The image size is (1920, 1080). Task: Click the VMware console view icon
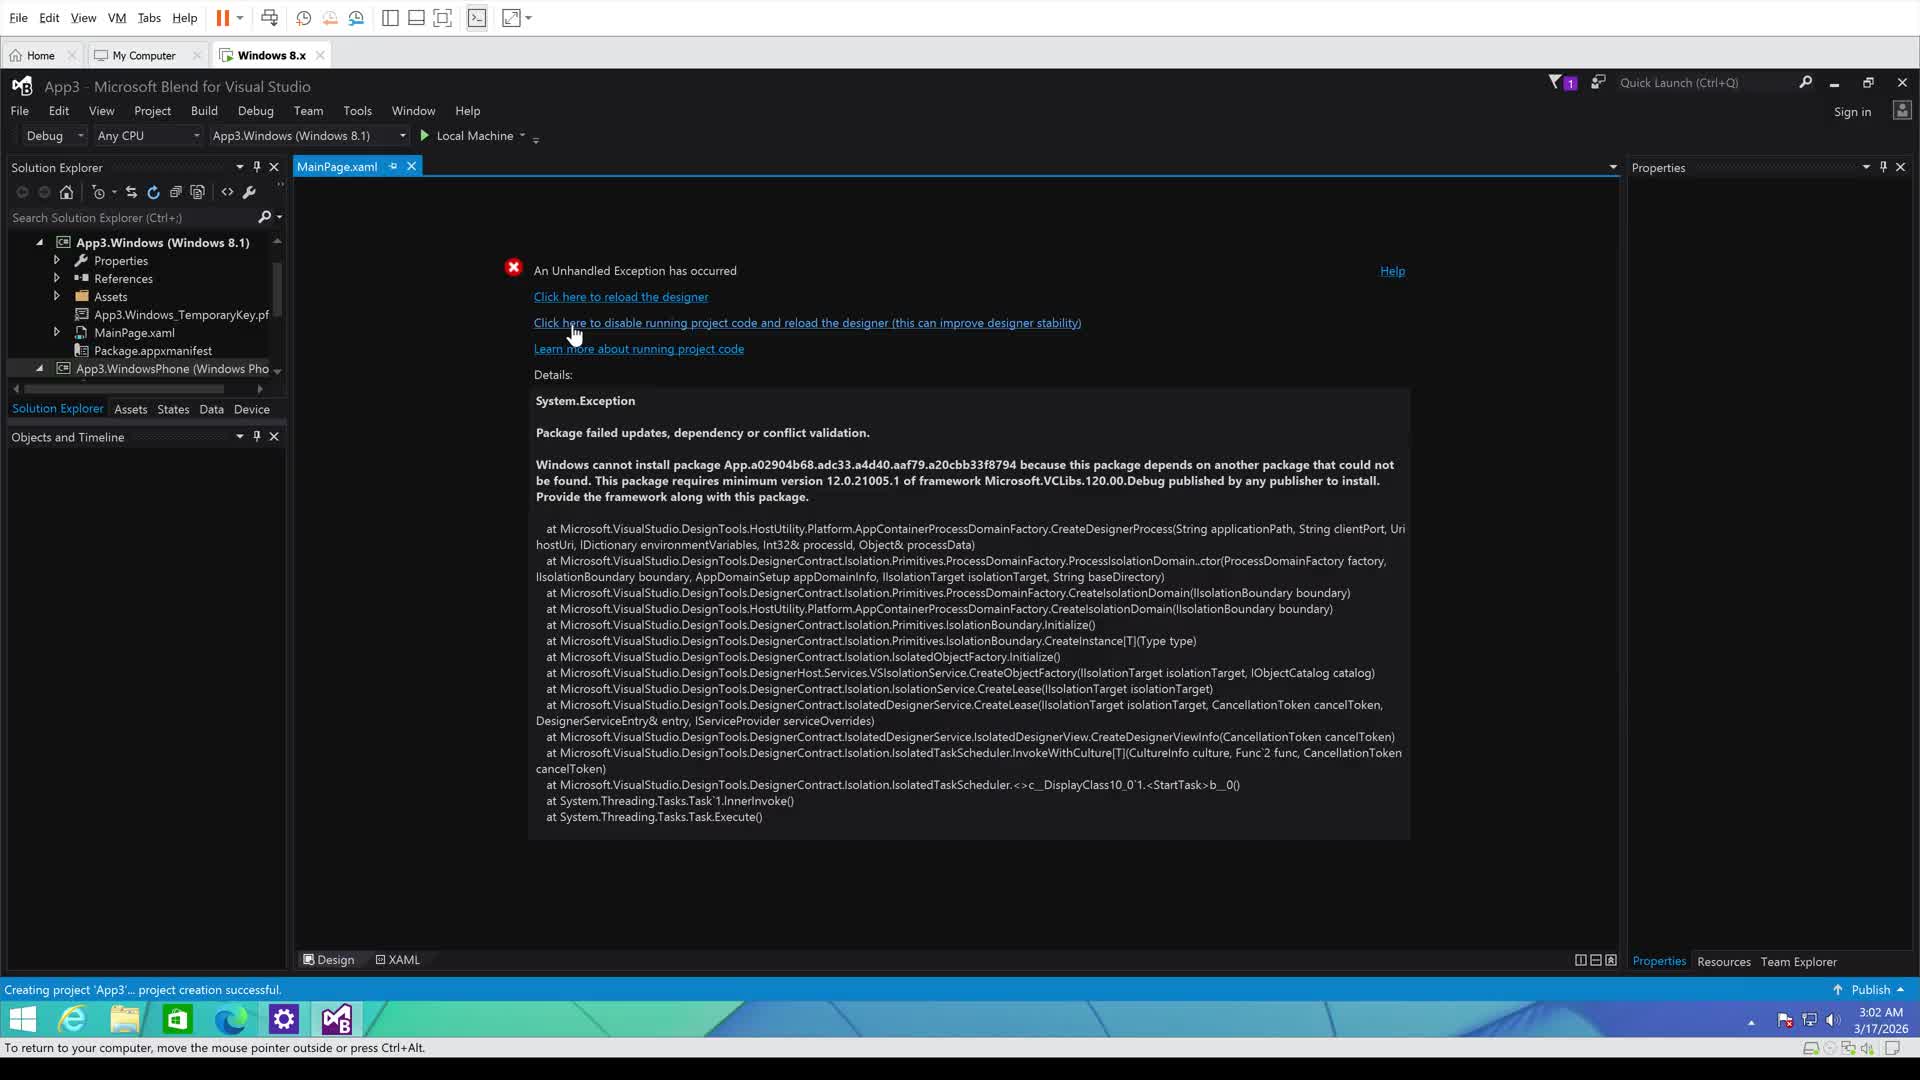[x=477, y=18]
